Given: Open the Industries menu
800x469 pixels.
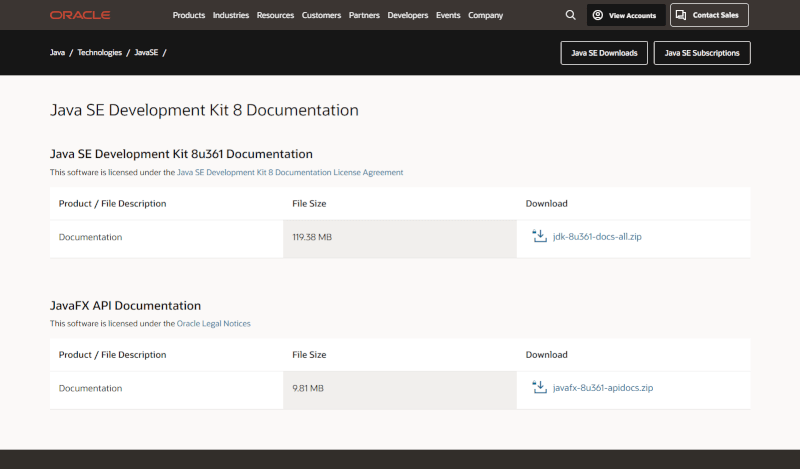Looking at the screenshot, I should click(x=231, y=15).
